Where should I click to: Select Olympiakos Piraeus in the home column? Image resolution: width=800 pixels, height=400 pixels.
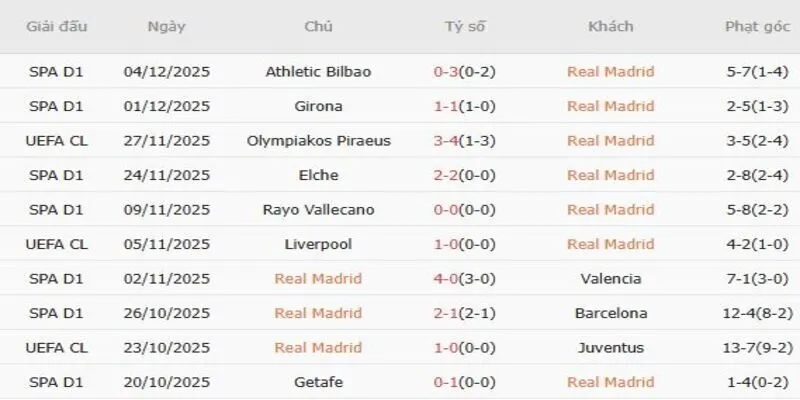point(318,141)
